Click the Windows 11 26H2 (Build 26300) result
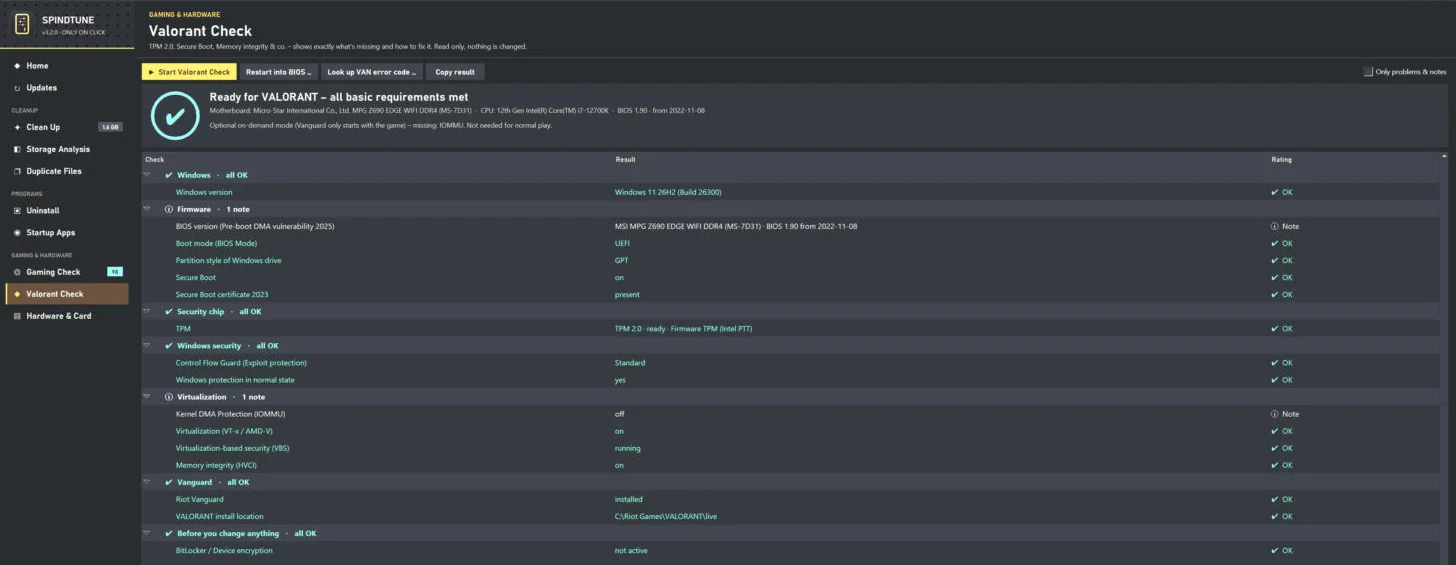 click(668, 192)
